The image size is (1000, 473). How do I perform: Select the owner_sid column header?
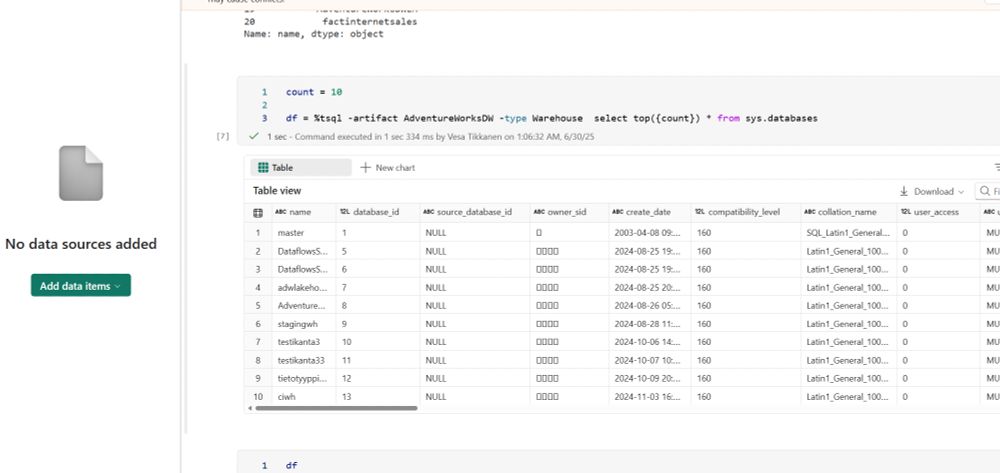point(568,212)
